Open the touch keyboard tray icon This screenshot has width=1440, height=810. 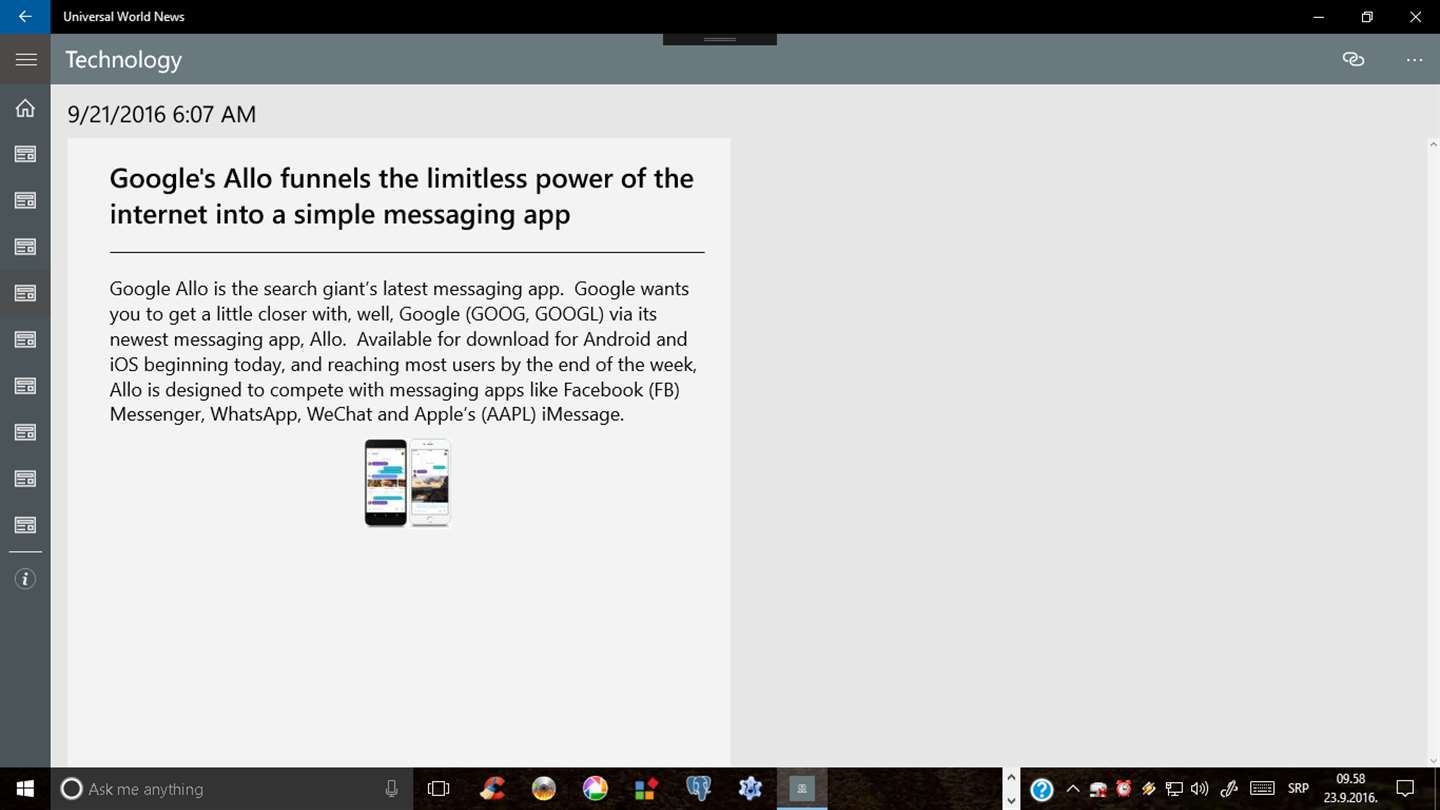[x=1262, y=789]
